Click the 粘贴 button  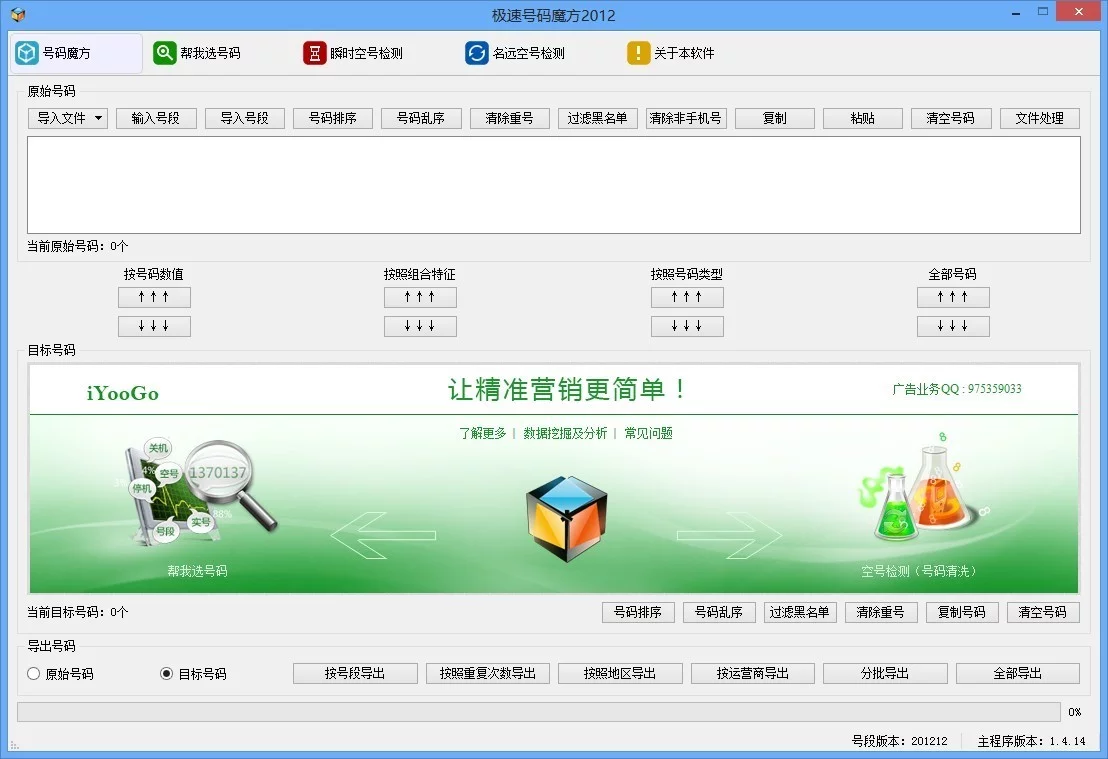click(x=863, y=118)
